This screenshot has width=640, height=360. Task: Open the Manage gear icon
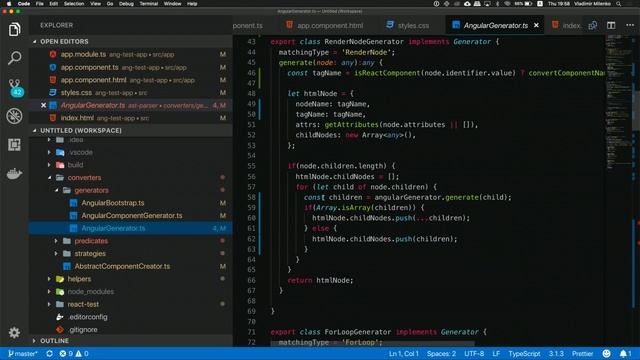click(14, 332)
